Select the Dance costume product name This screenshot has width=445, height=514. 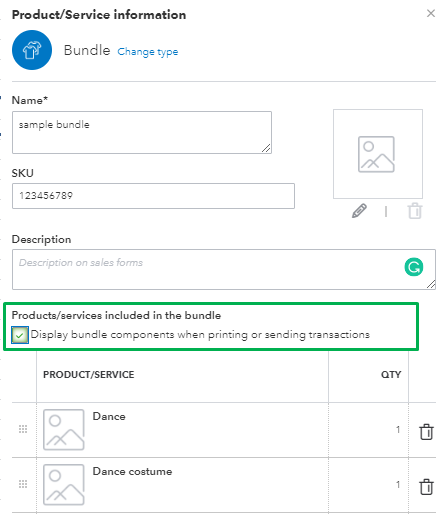132,471
